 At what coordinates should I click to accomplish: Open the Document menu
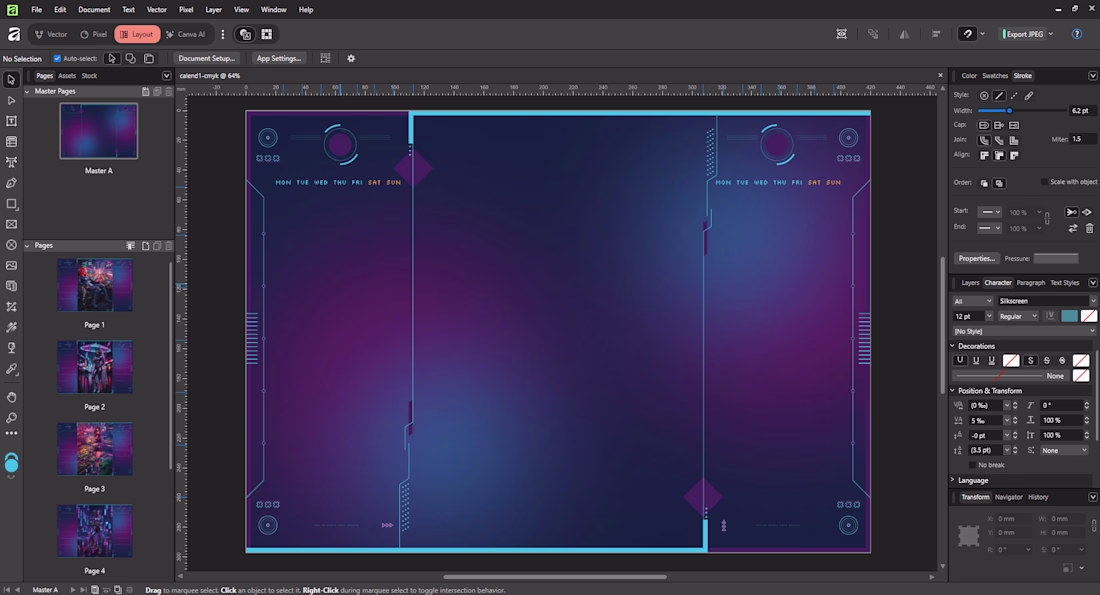[94, 10]
